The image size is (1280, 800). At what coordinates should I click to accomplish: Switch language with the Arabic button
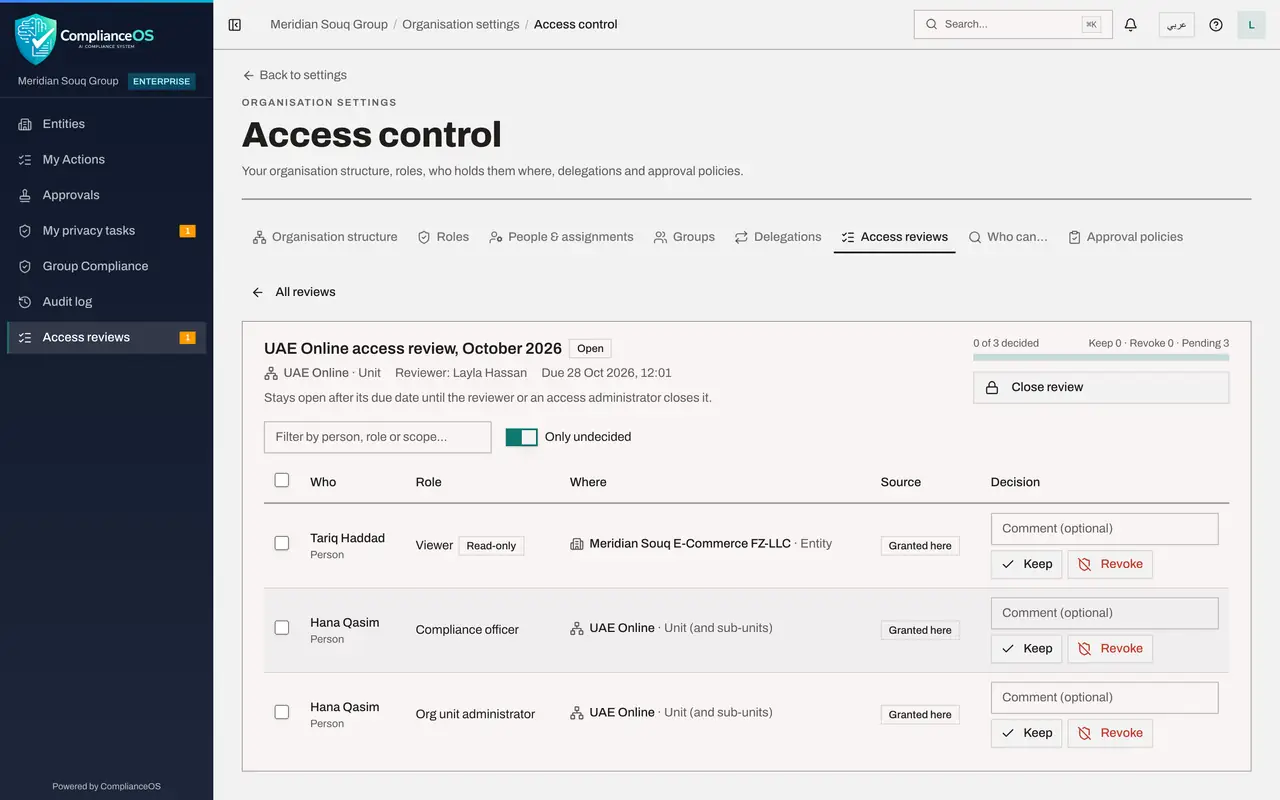point(1177,25)
